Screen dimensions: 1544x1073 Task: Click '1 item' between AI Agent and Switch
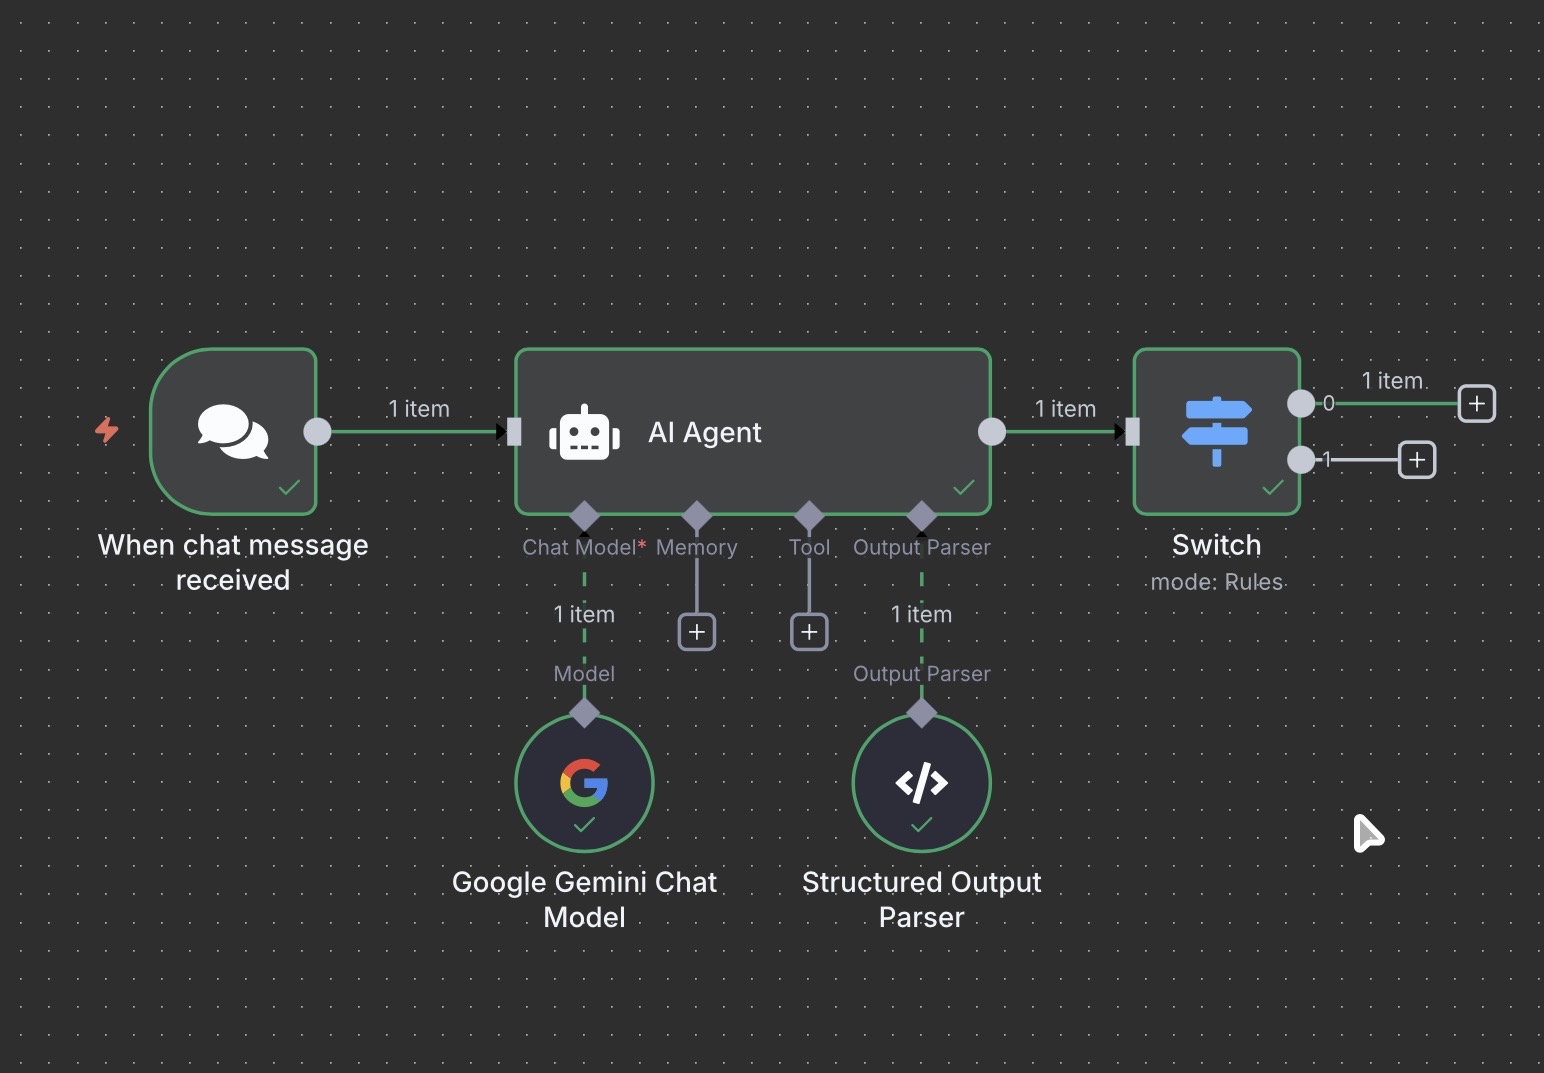coord(1065,409)
